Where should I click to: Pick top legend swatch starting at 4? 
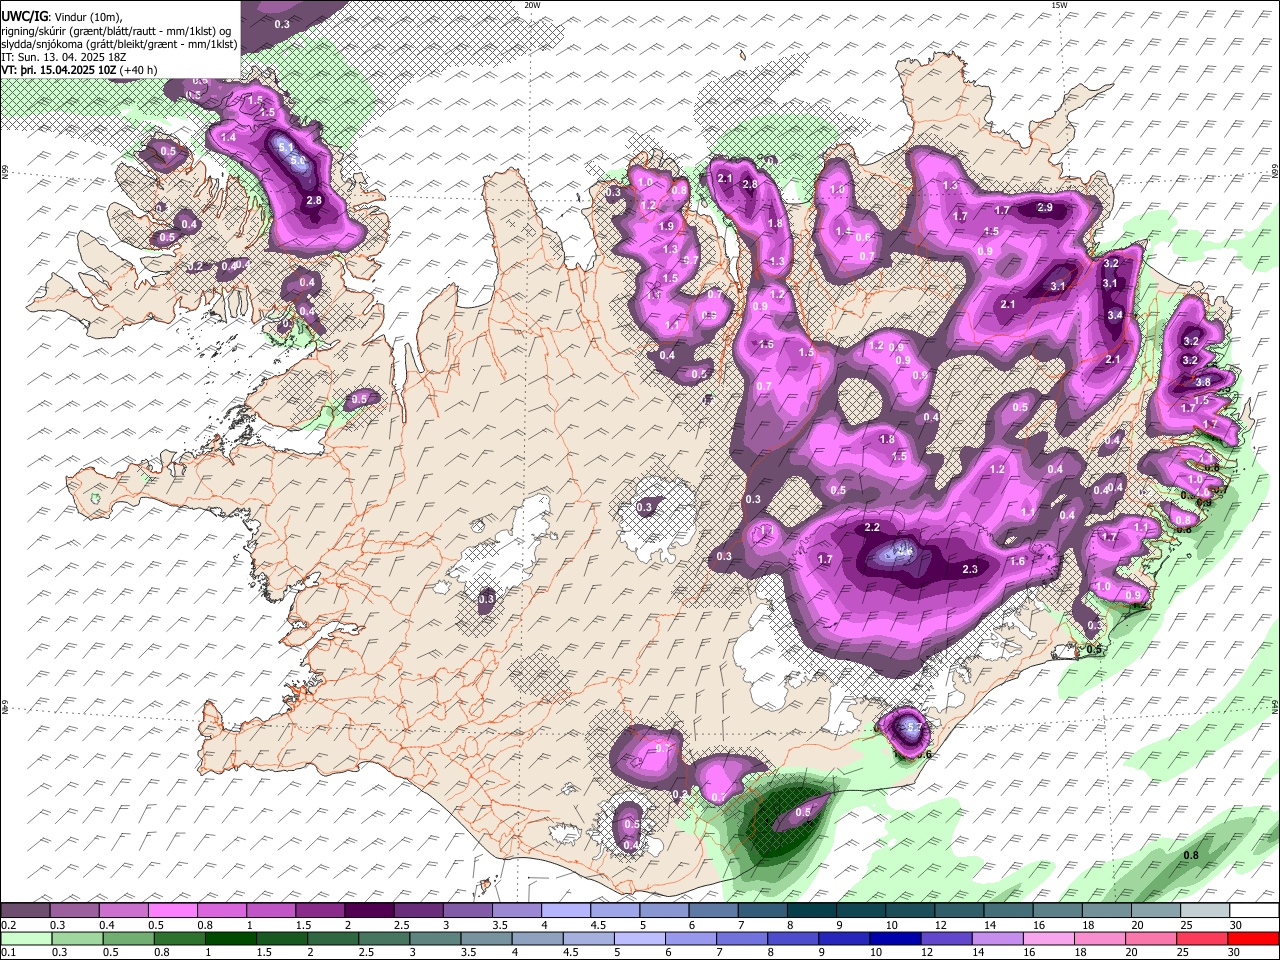[566, 911]
